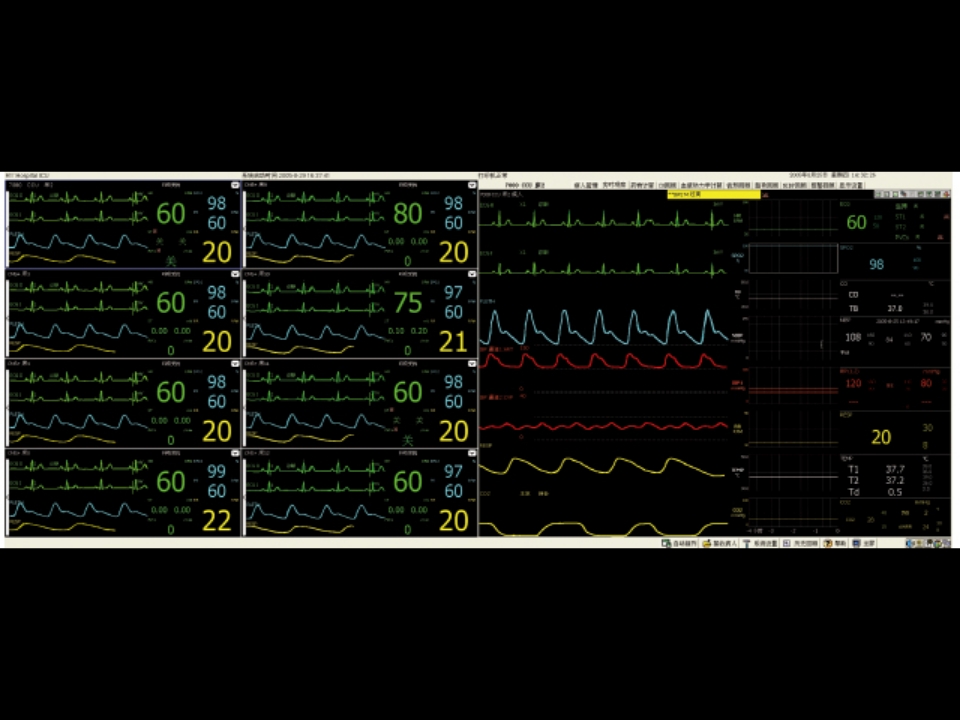Click the yellow respiration value 20 in detail view
This screenshot has width=960, height=720.
click(880, 437)
